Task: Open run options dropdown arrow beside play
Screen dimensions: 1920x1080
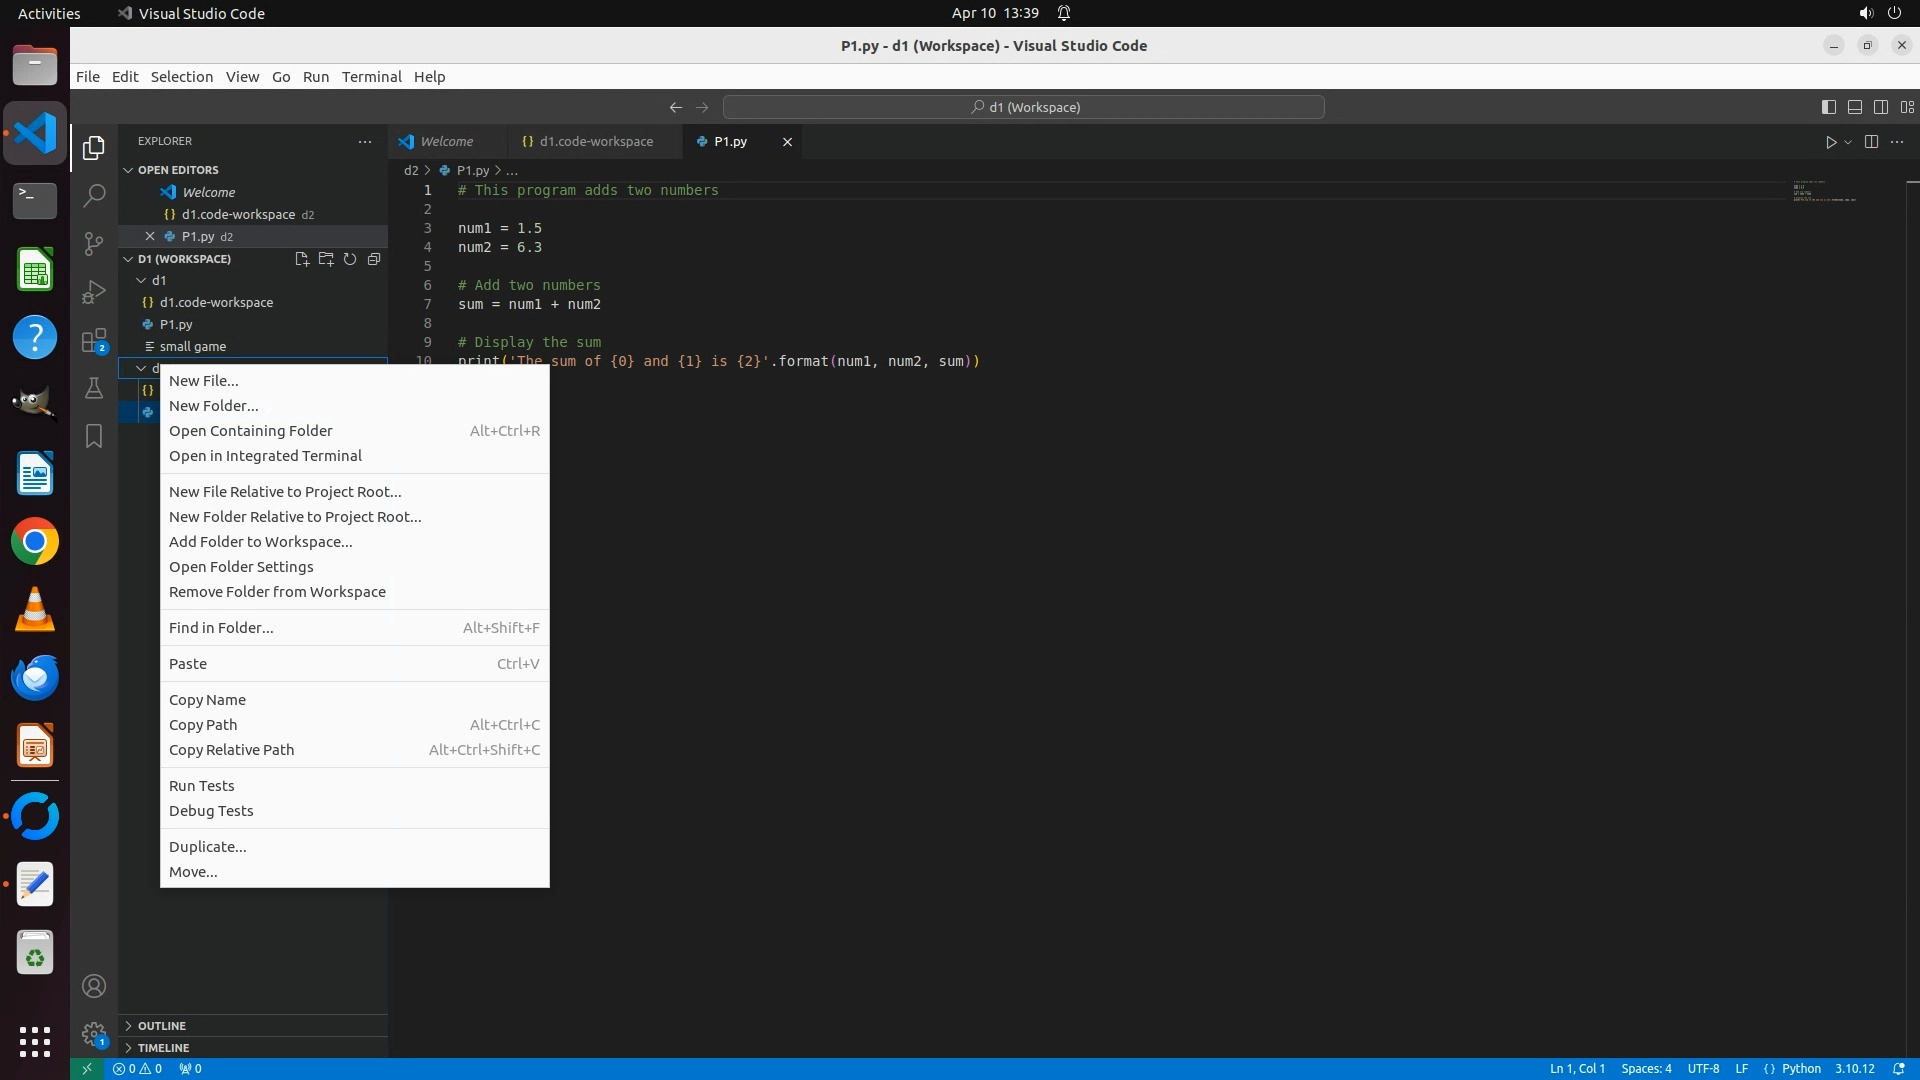Action: (1848, 142)
